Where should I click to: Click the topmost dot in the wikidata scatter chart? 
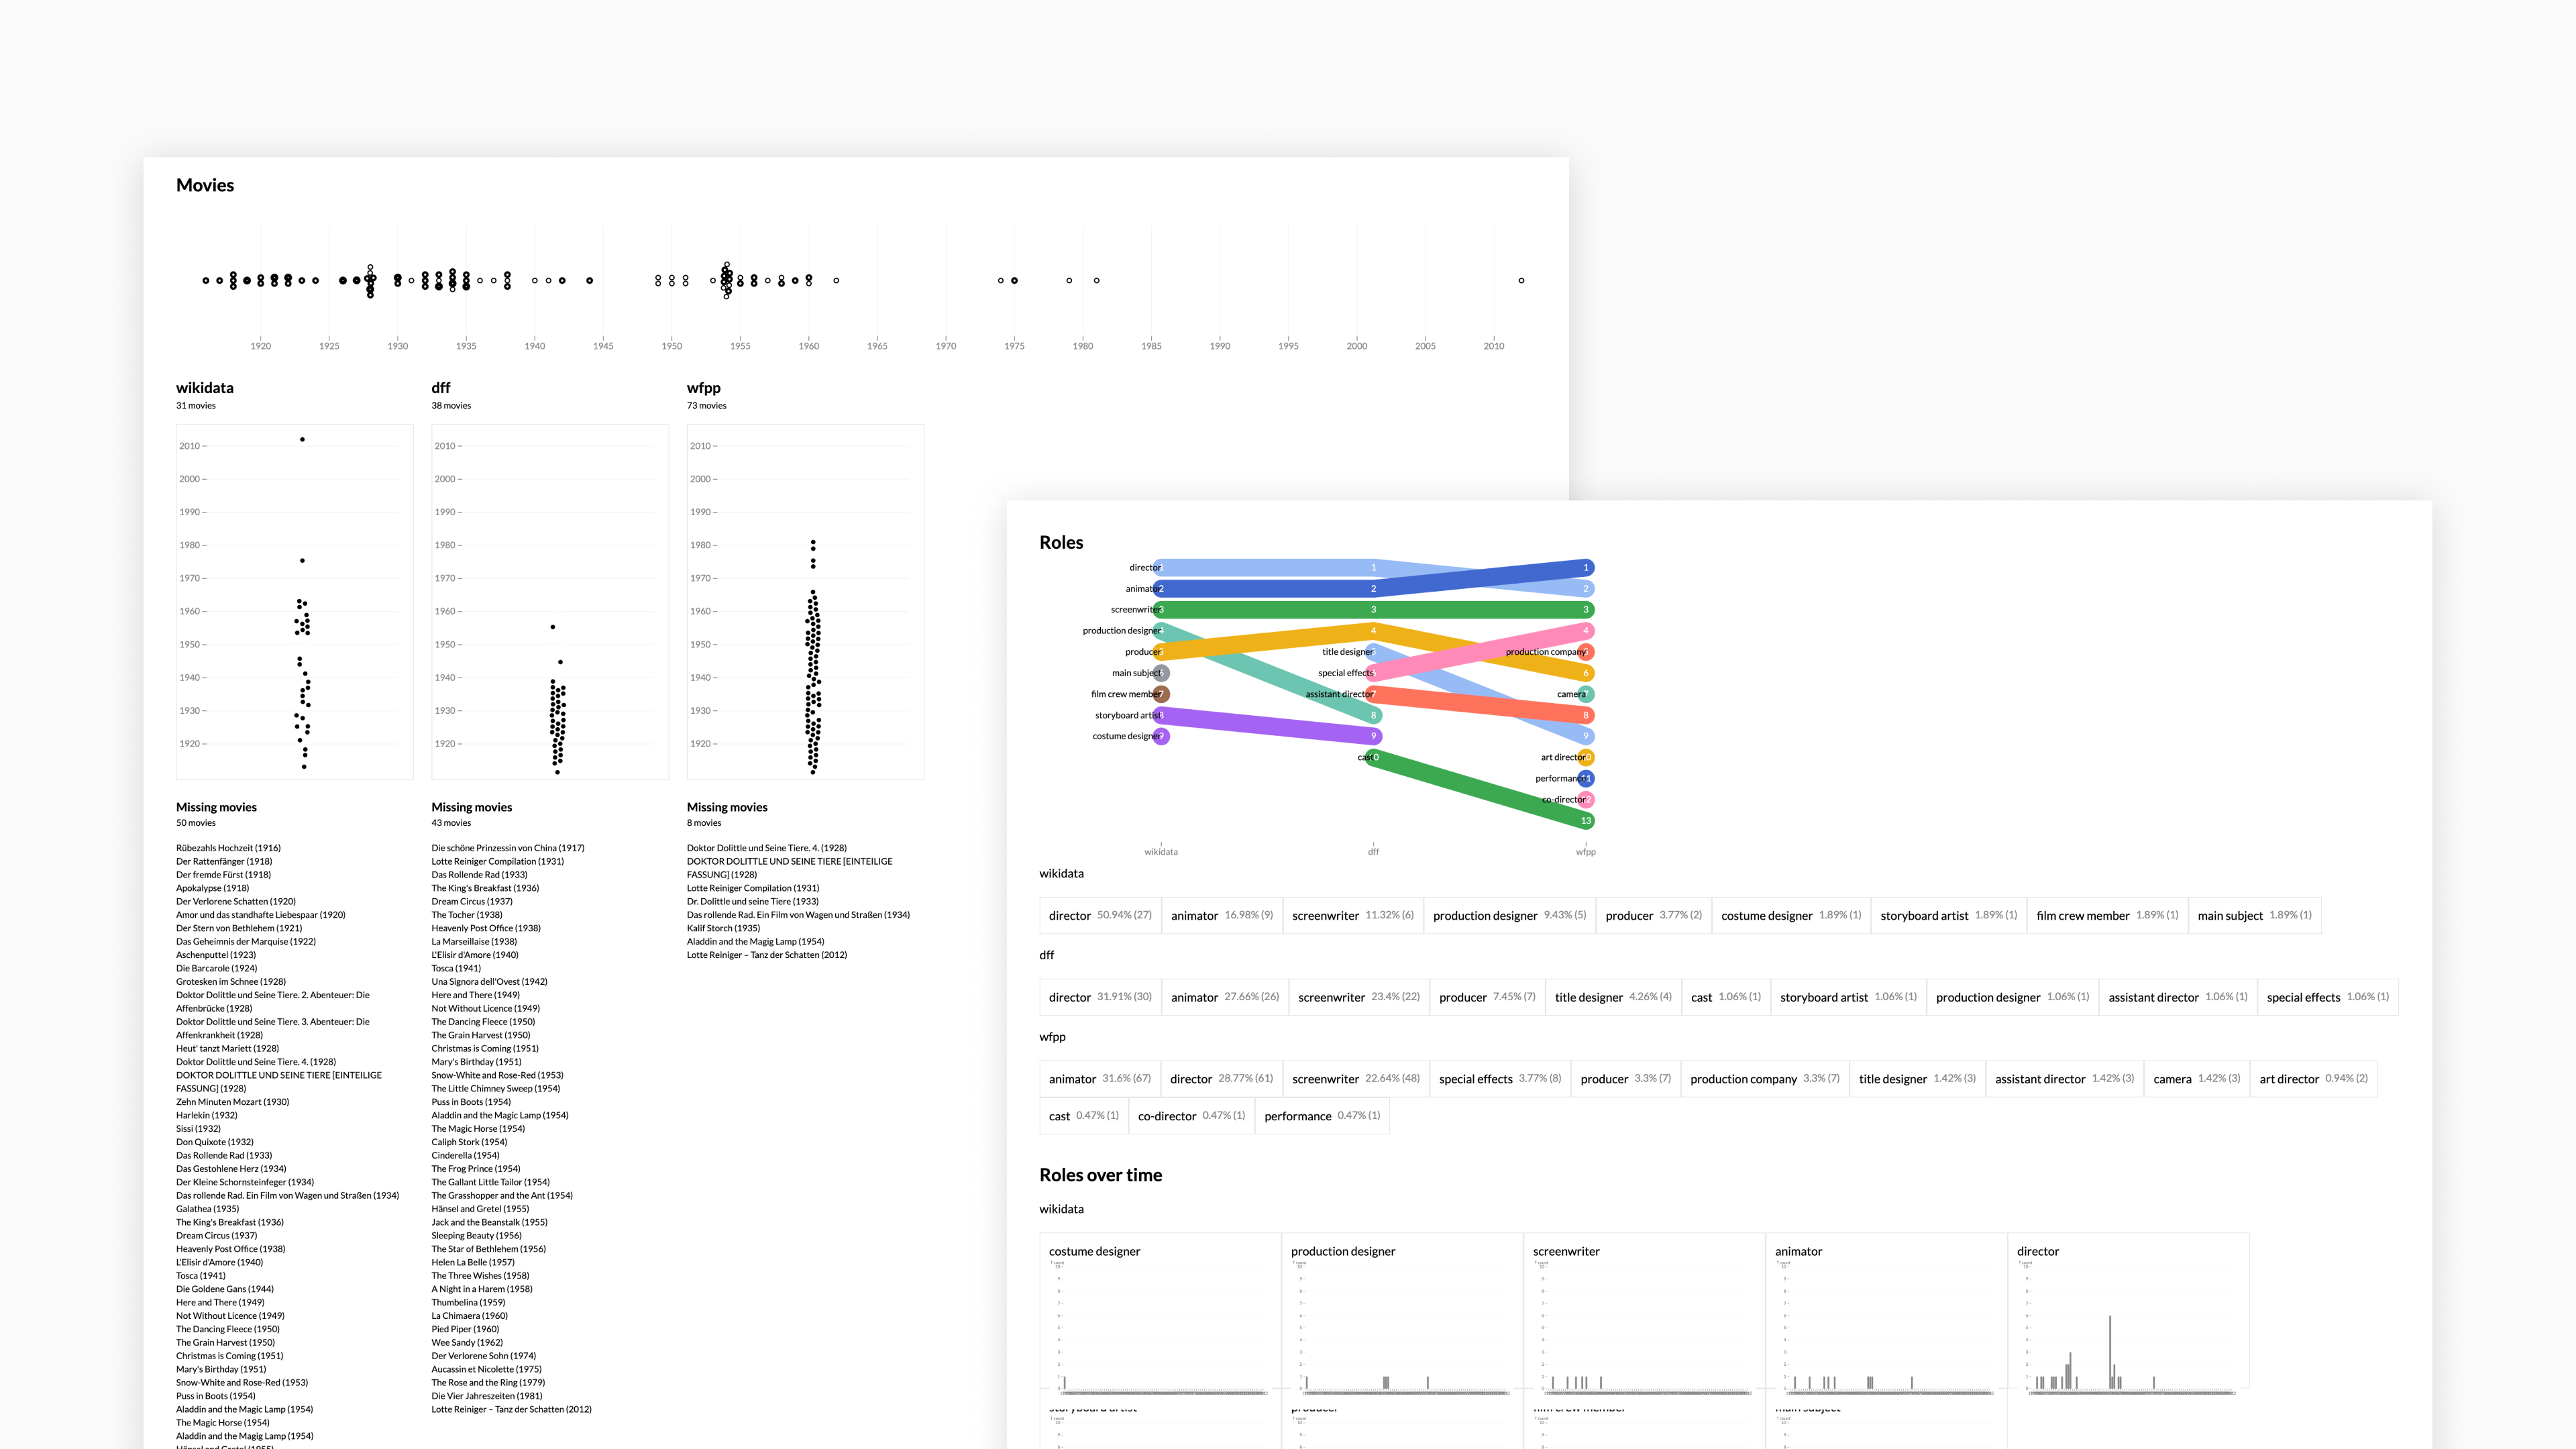click(302, 439)
